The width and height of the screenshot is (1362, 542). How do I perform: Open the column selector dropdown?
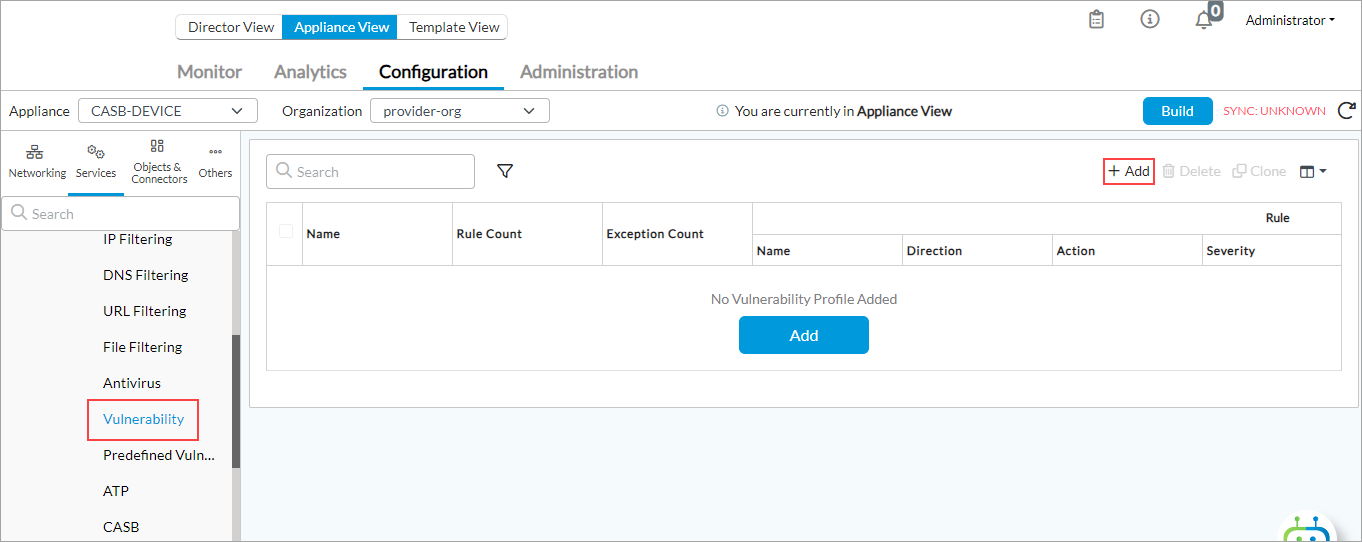(1312, 172)
